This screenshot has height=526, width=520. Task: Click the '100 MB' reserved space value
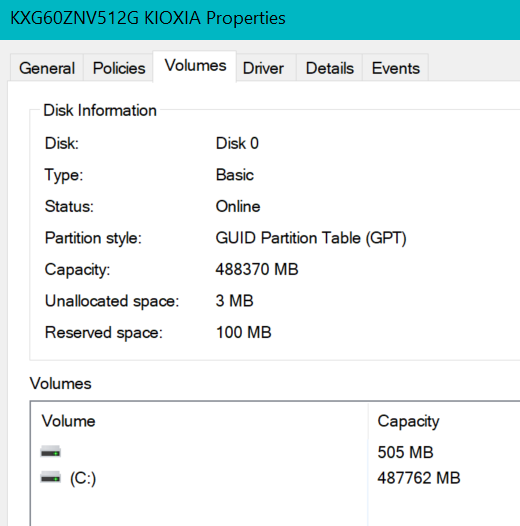(244, 332)
